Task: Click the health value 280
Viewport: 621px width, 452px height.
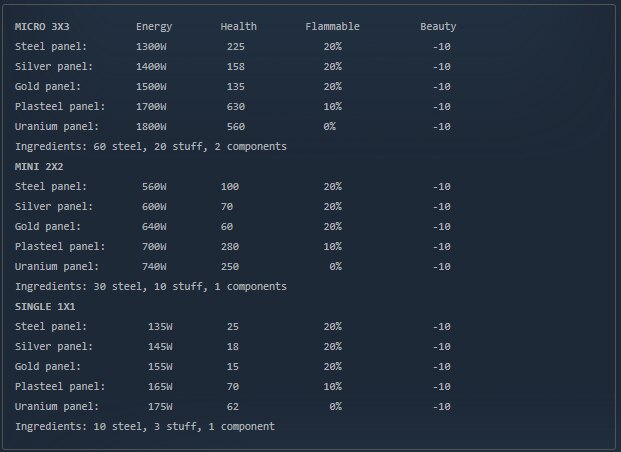Action: point(230,247)
